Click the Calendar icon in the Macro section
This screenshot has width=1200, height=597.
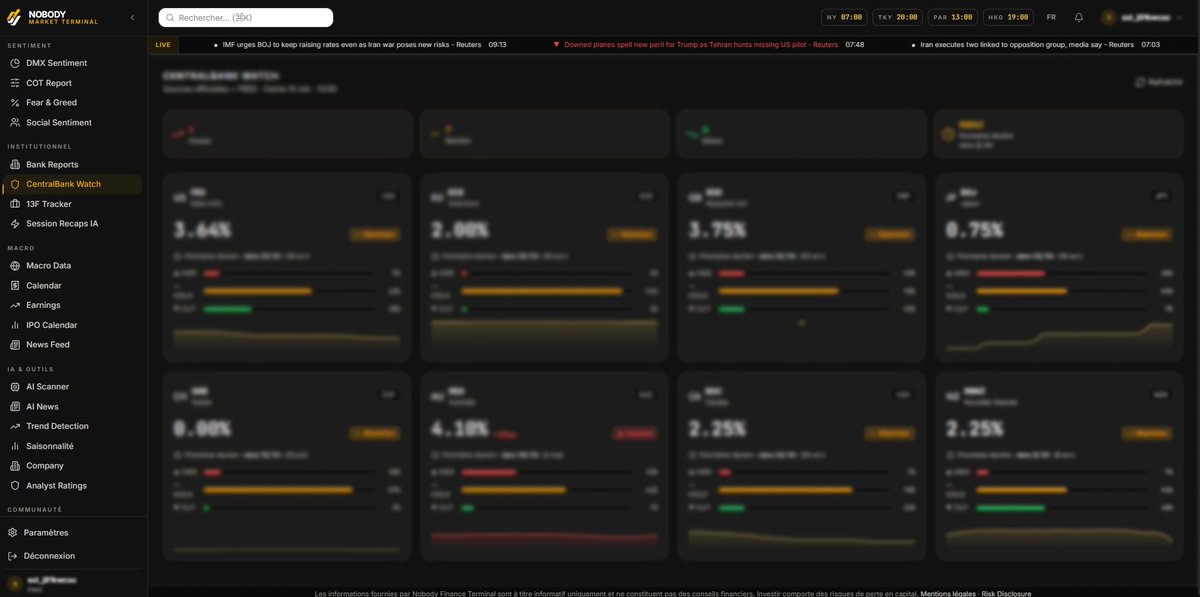(15, 285)
